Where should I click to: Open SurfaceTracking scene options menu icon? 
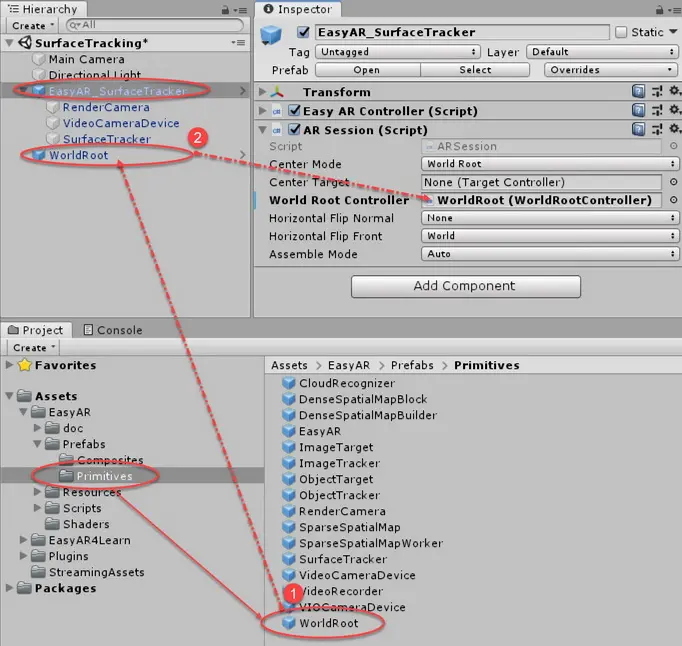238,42
